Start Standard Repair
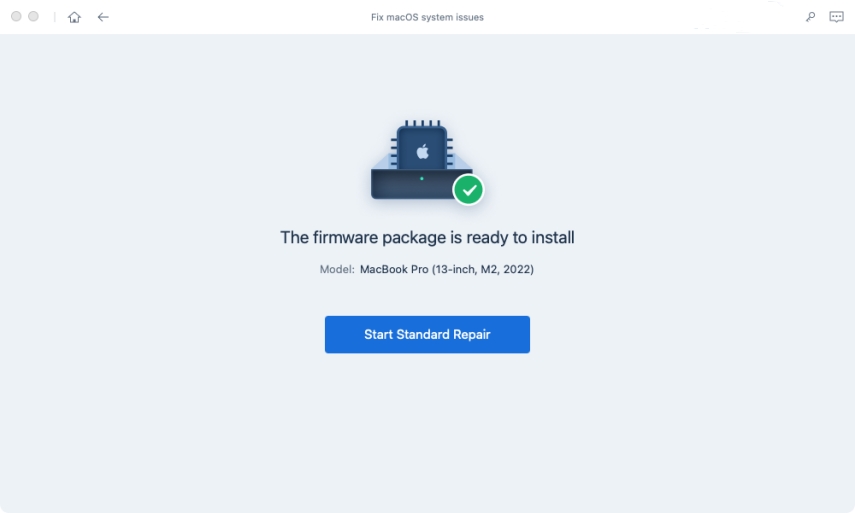This screenshot has width=855, height=513. (x=427, y=334)
